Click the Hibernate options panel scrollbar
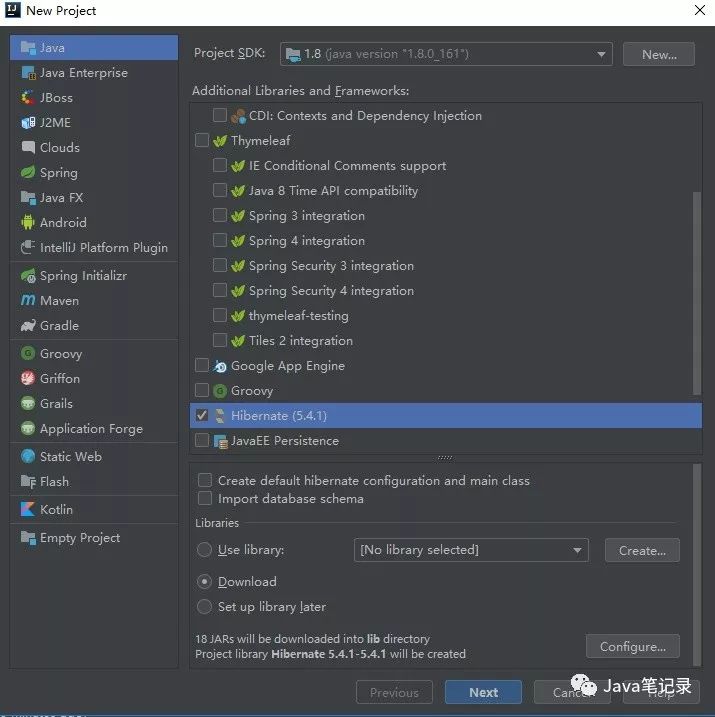This screenshot has height=717, width=715. tap(697, 565)
